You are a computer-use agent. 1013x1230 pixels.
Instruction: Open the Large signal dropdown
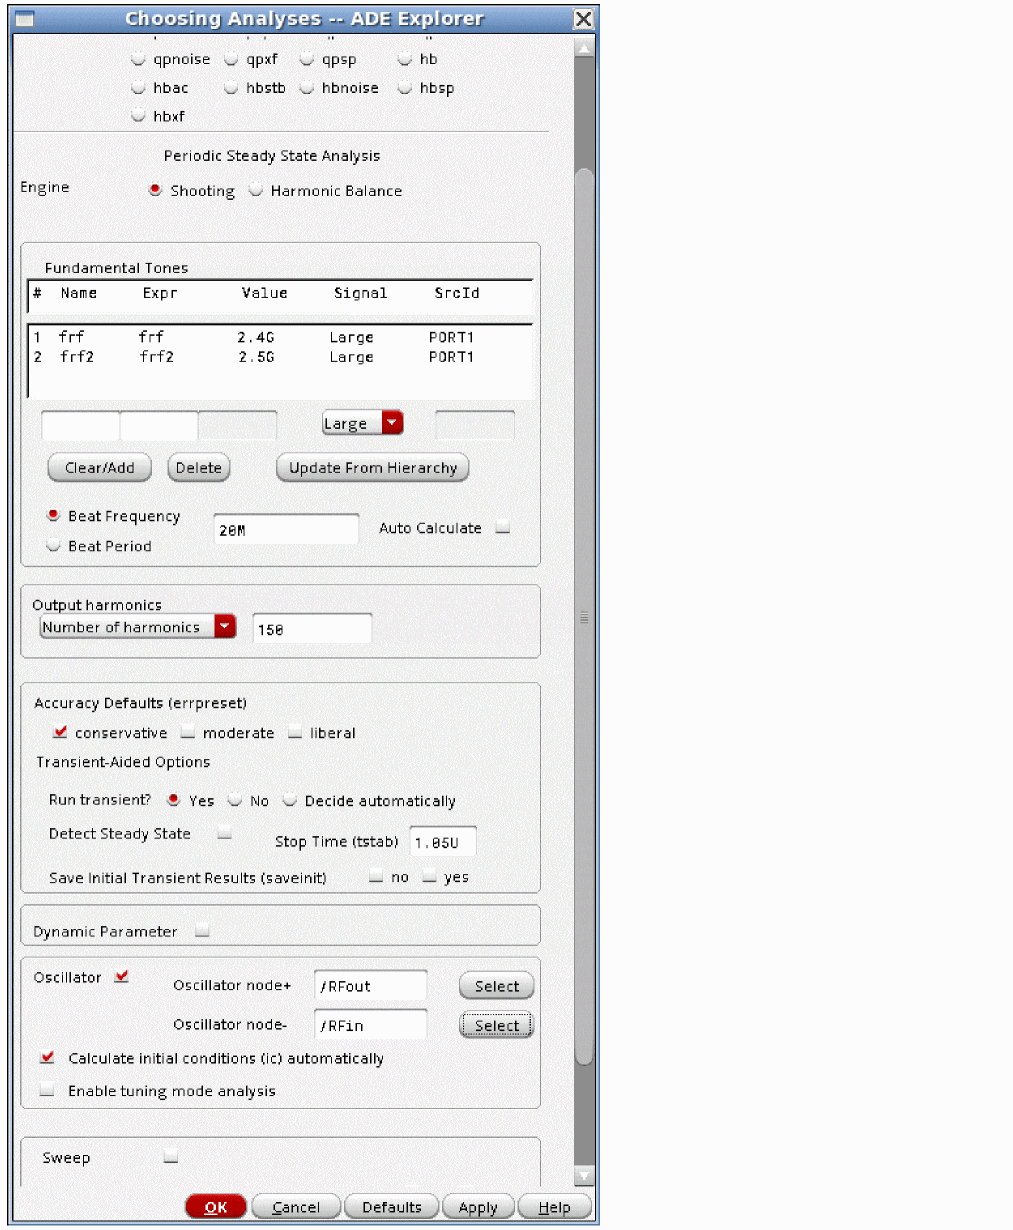pyautogui.click(x=362, y=423)
